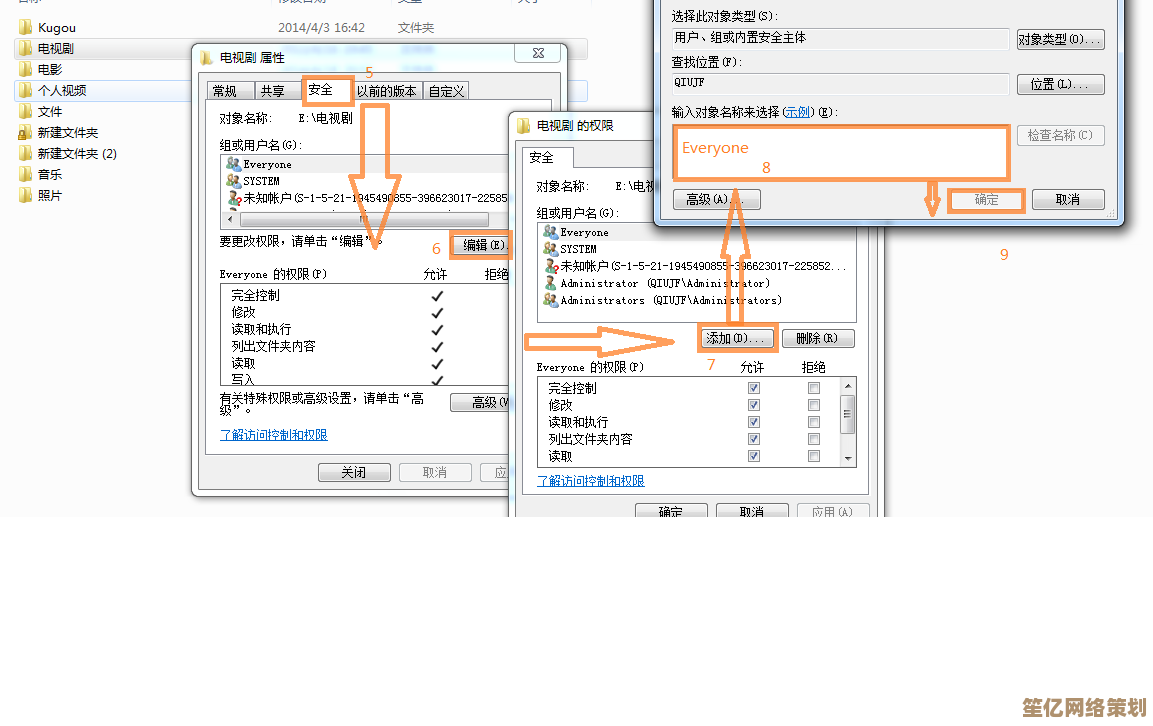The height and width of the screenshot is (726, 1153).
Task: Uncheck Allow for 读取和执行 permission
Action: pos(754,422)
